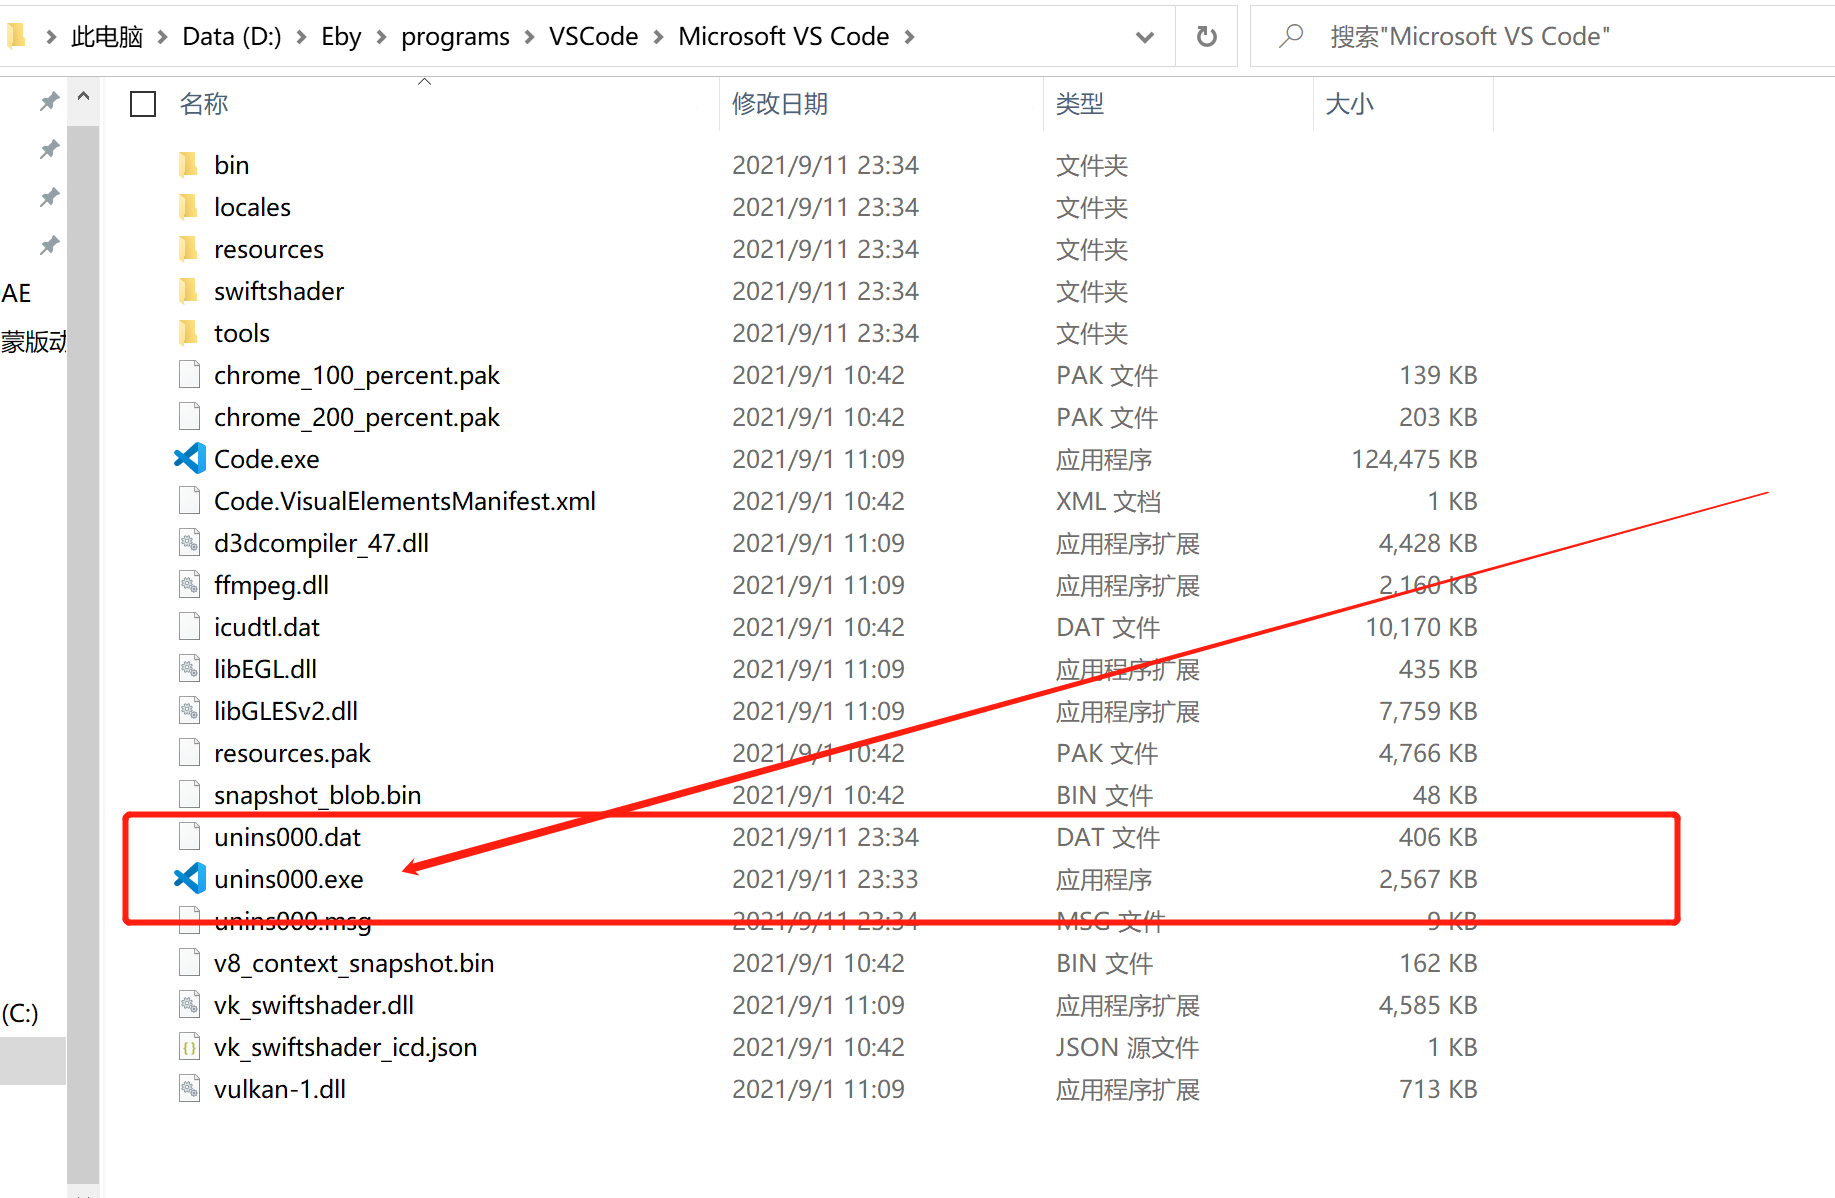The width and height of the screenshot is (1835, 1198).
Task: Navigate to Data (D:) in the breadcrumb
Action: (x=231, y=35)
